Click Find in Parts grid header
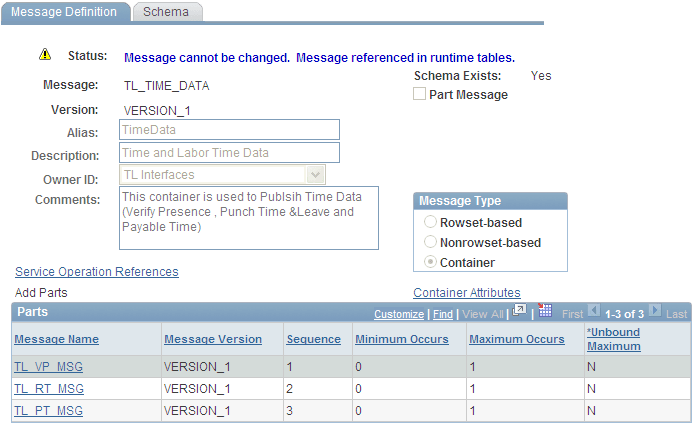The image size is (699, 428). (443, 314)
